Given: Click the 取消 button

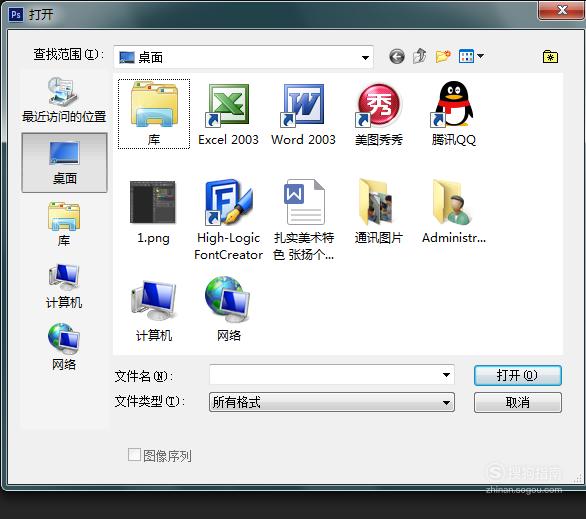Looking at the screenshot, I should pyautogui.click(x=518, y=402).
